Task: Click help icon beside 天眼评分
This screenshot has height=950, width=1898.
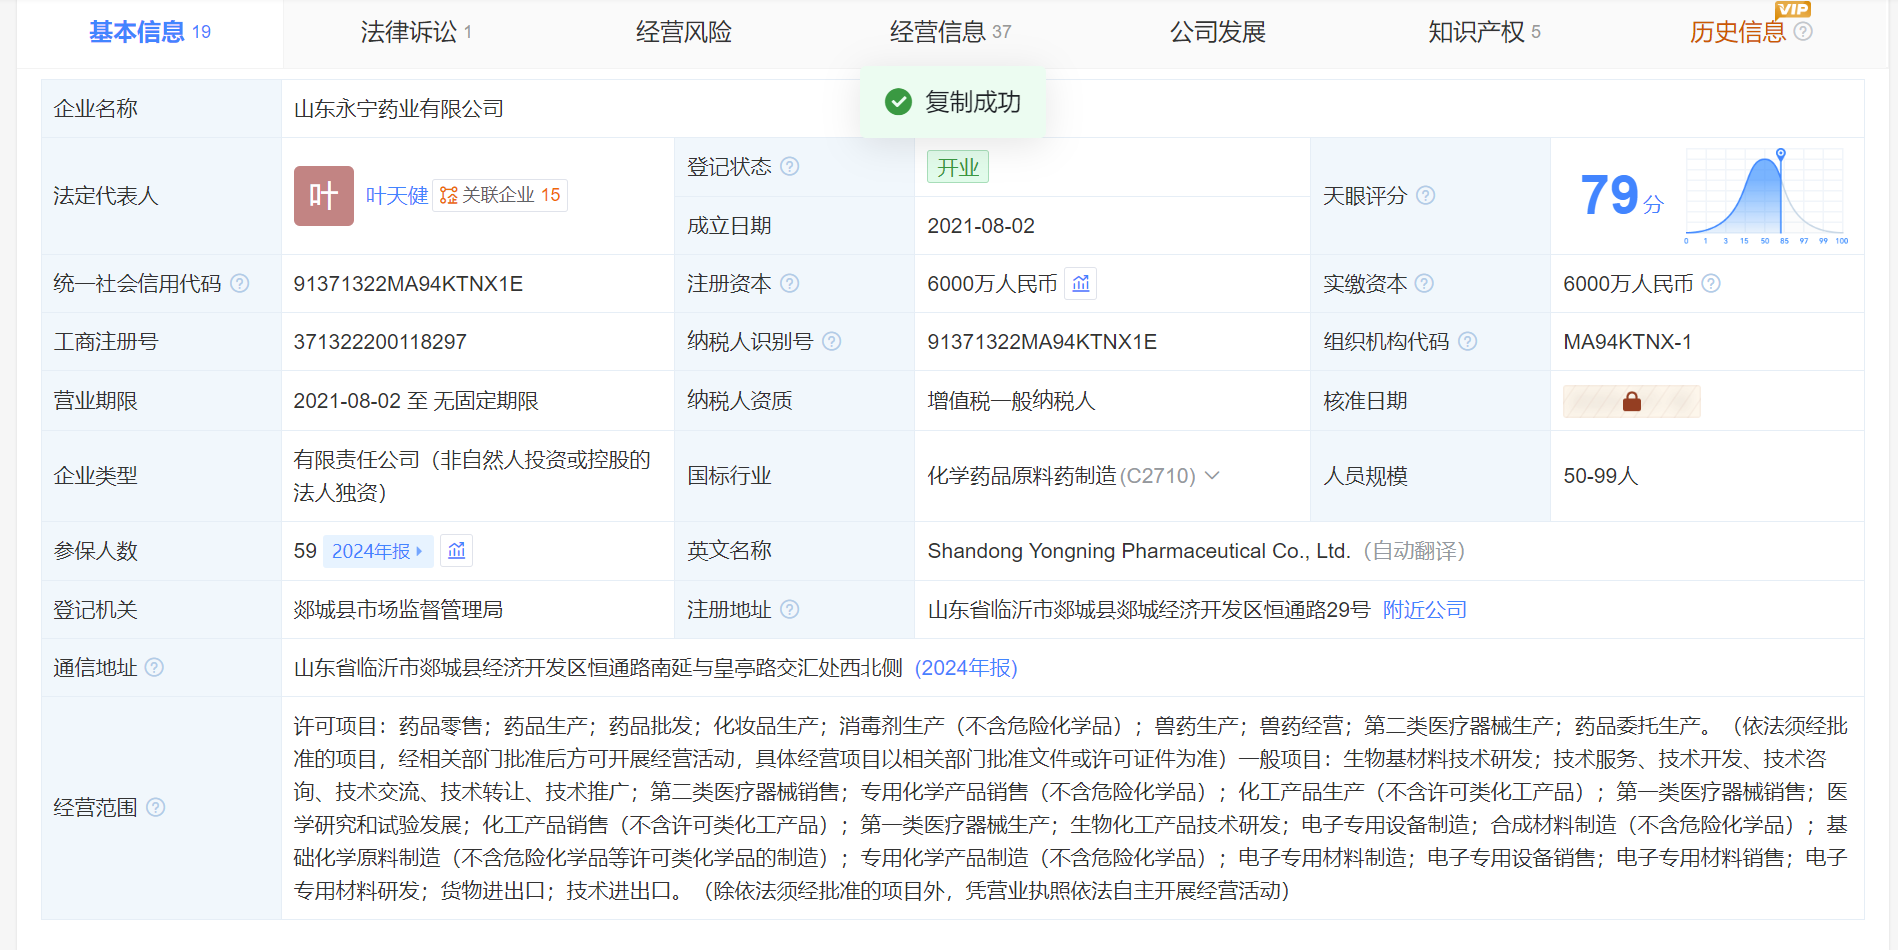Action: point(1426,195)
